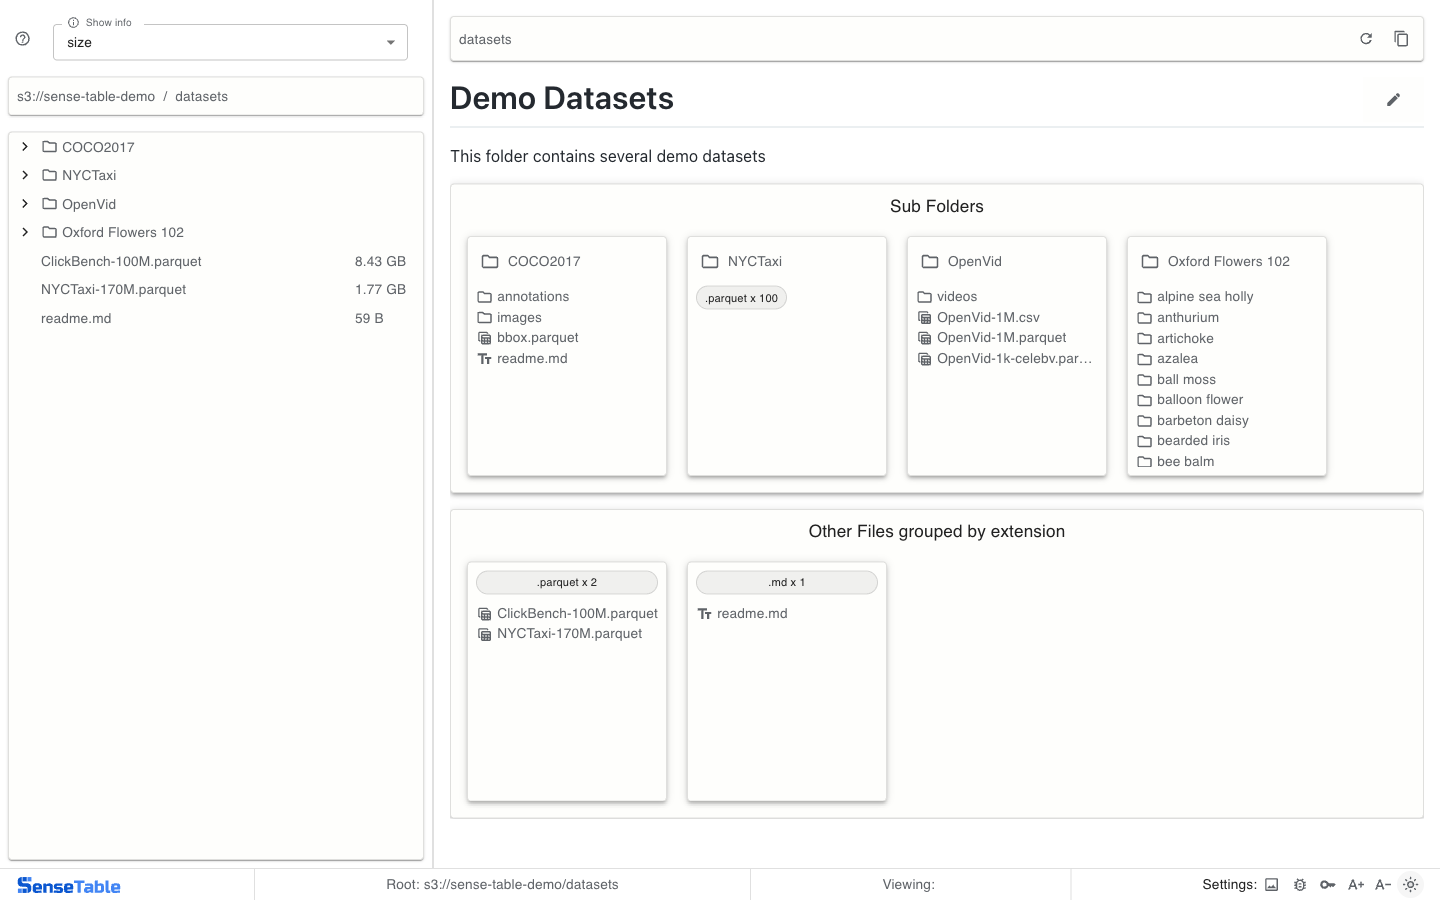
Task: Open the OpenVid-1M.csv file in OpenVid card
Action: point(988,318)
